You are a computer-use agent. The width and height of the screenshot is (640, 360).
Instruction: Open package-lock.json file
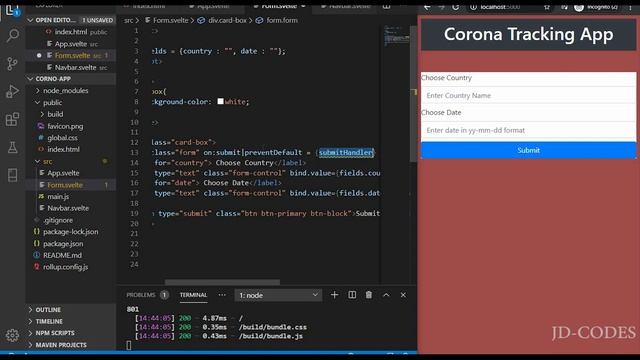[70, 232]
